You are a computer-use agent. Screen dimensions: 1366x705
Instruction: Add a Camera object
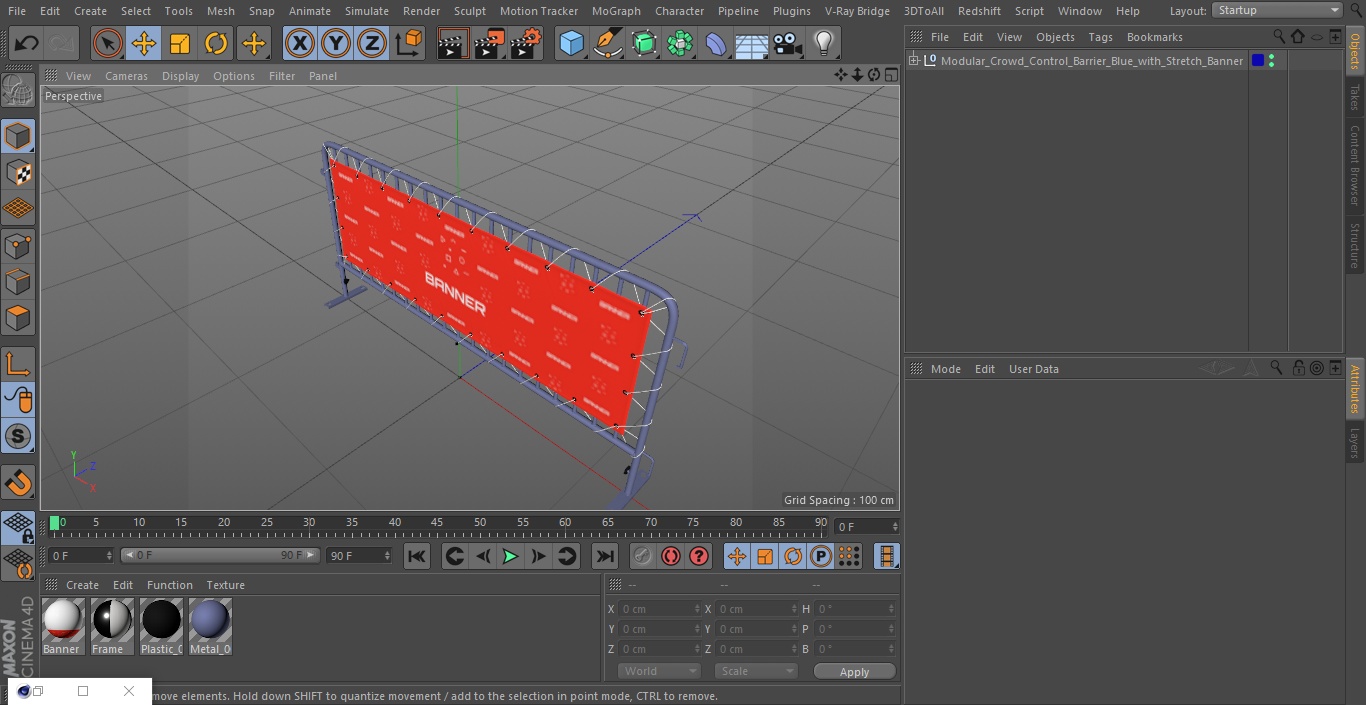coord(788,43)
